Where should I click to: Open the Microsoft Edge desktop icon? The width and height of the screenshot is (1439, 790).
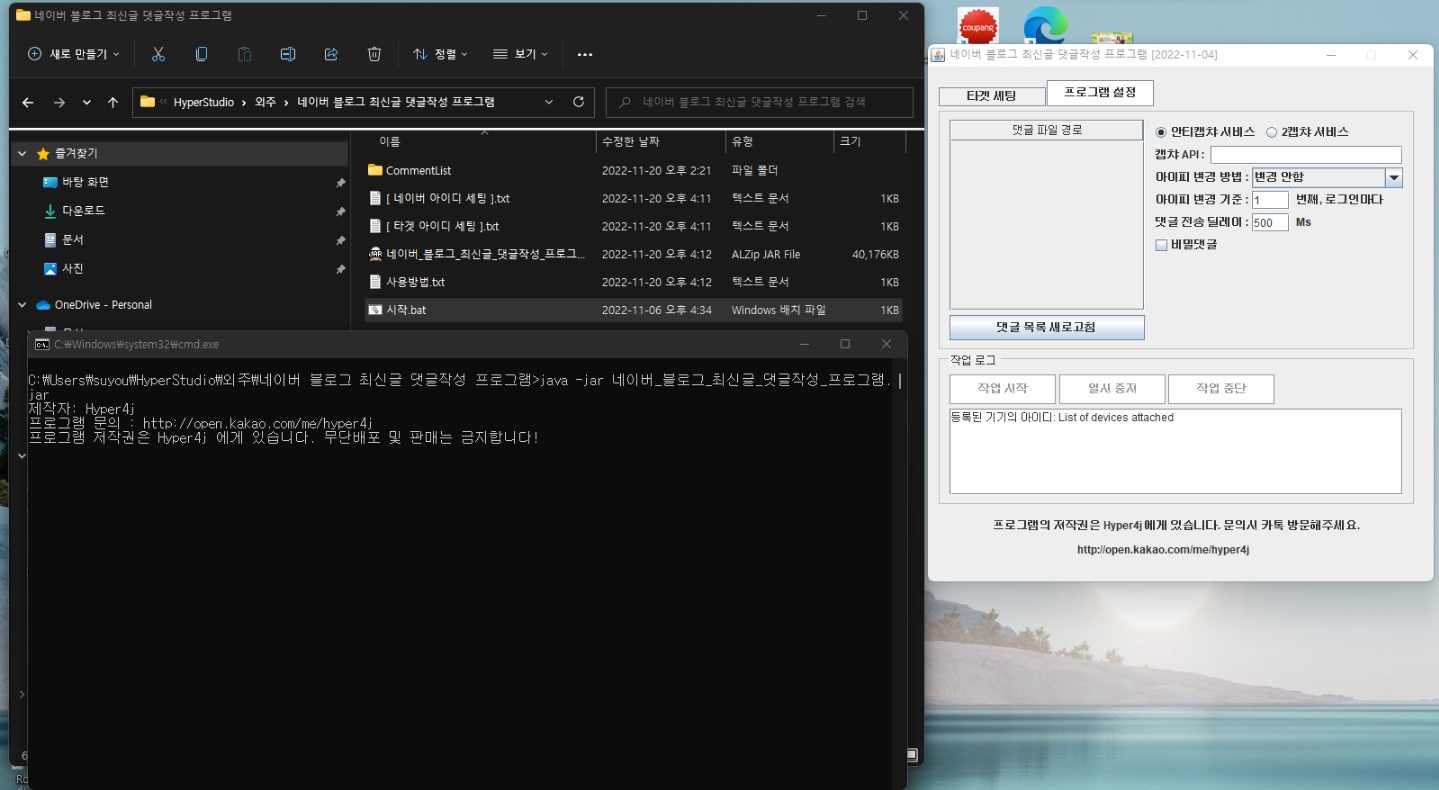tap(1045, 26)
